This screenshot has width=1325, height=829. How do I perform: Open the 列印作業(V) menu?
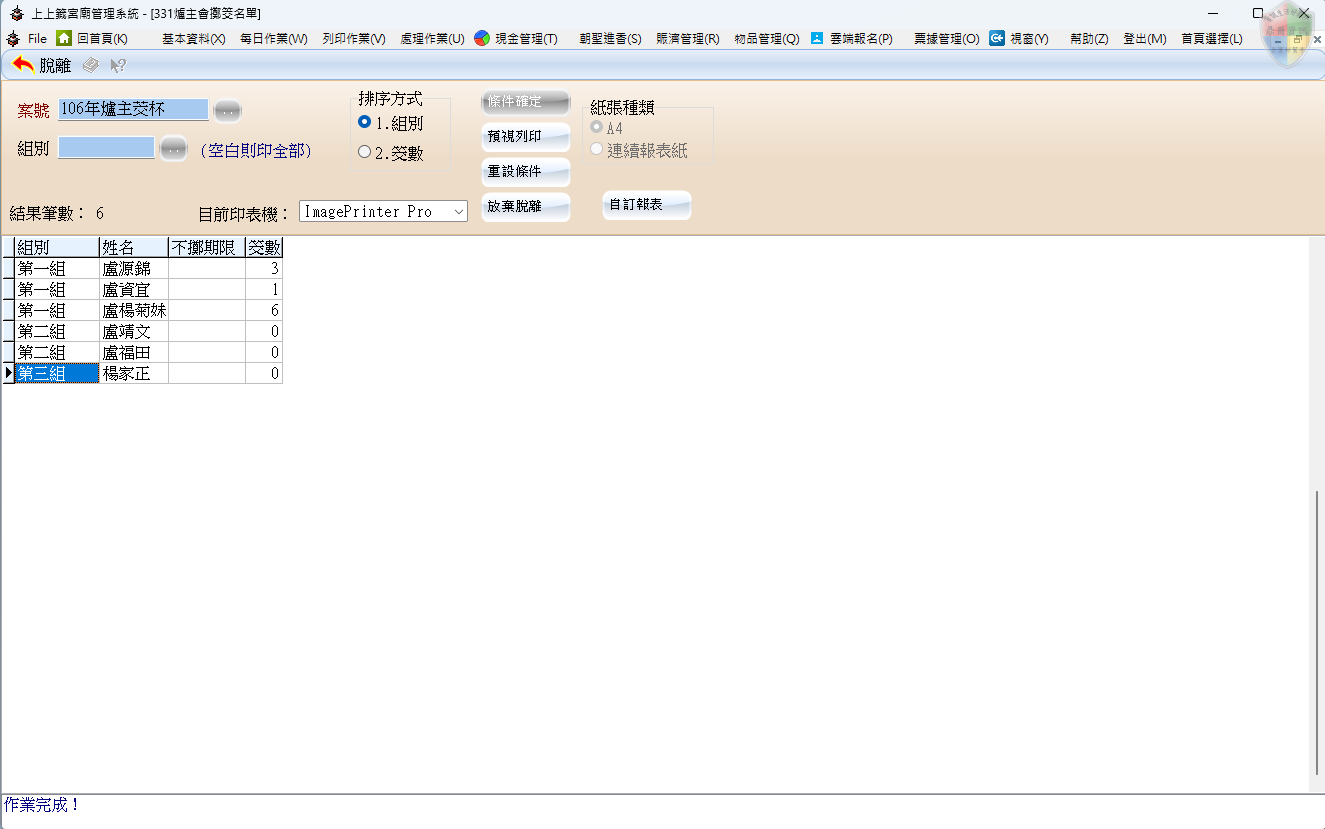coord(353,39)
